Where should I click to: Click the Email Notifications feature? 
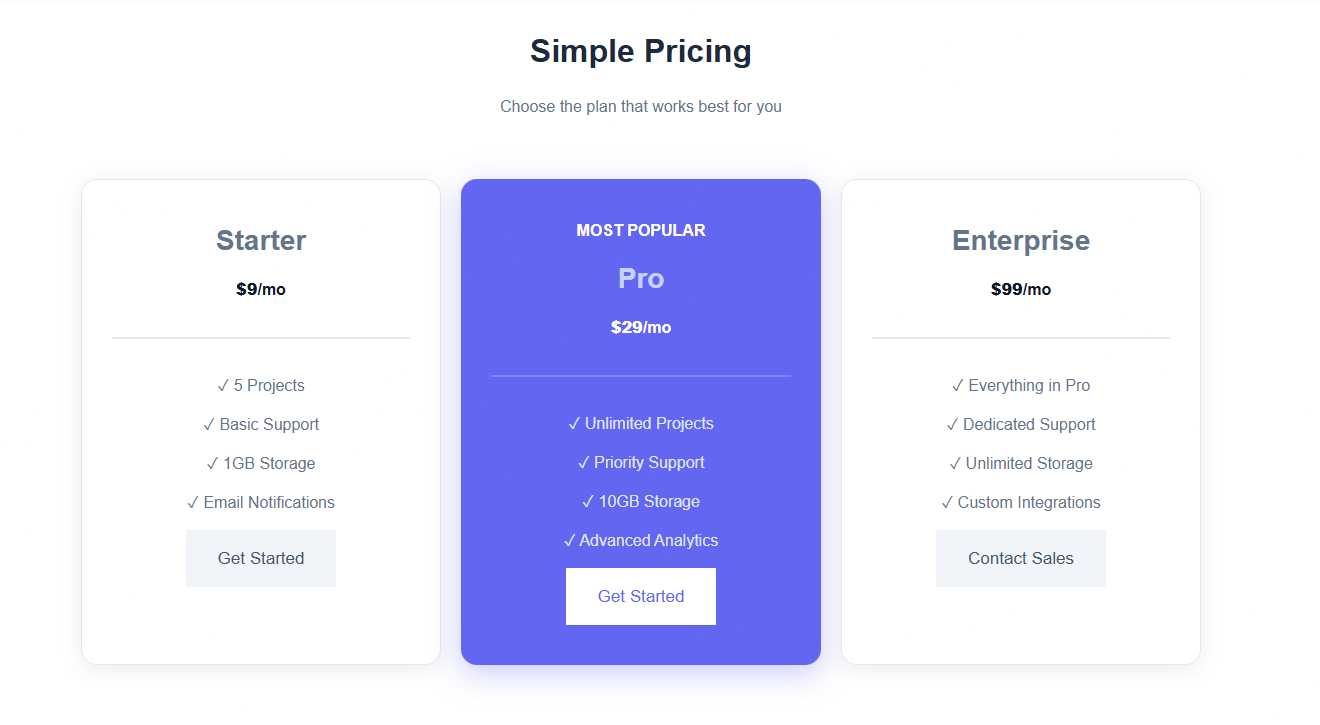261,502
